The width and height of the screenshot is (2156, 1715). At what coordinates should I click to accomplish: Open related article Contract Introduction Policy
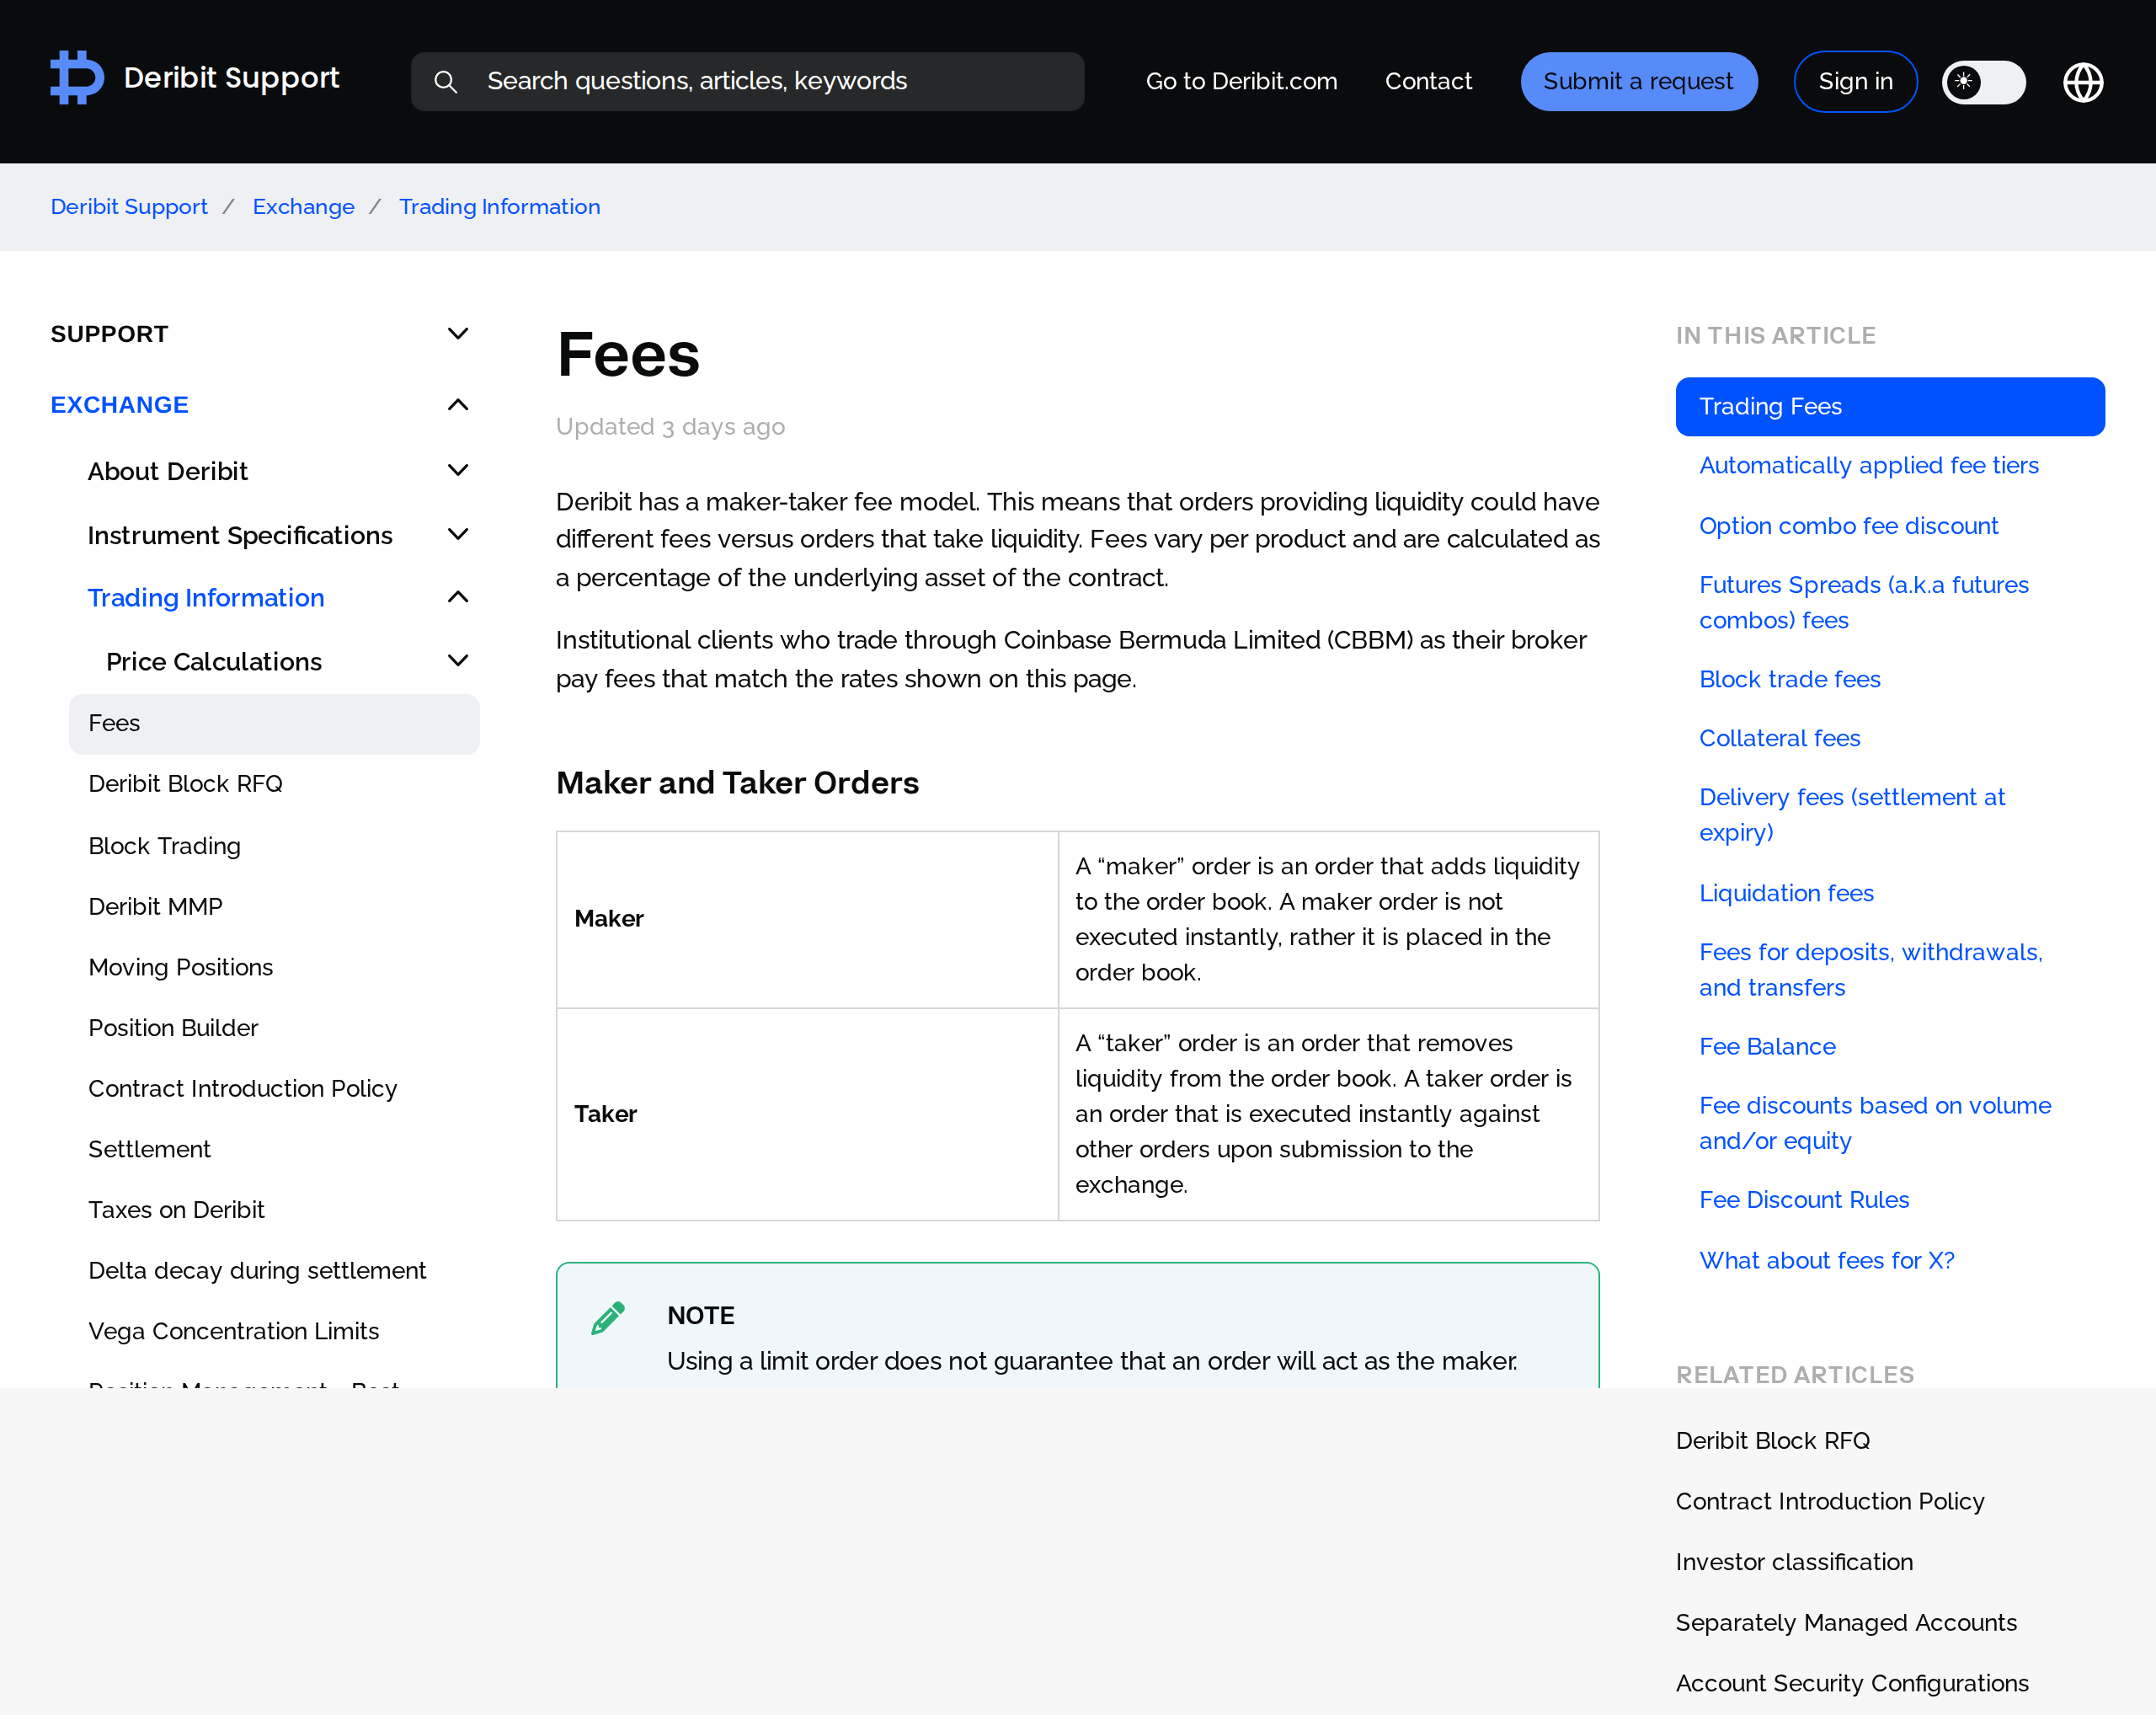click(x=1829, y=1502)
